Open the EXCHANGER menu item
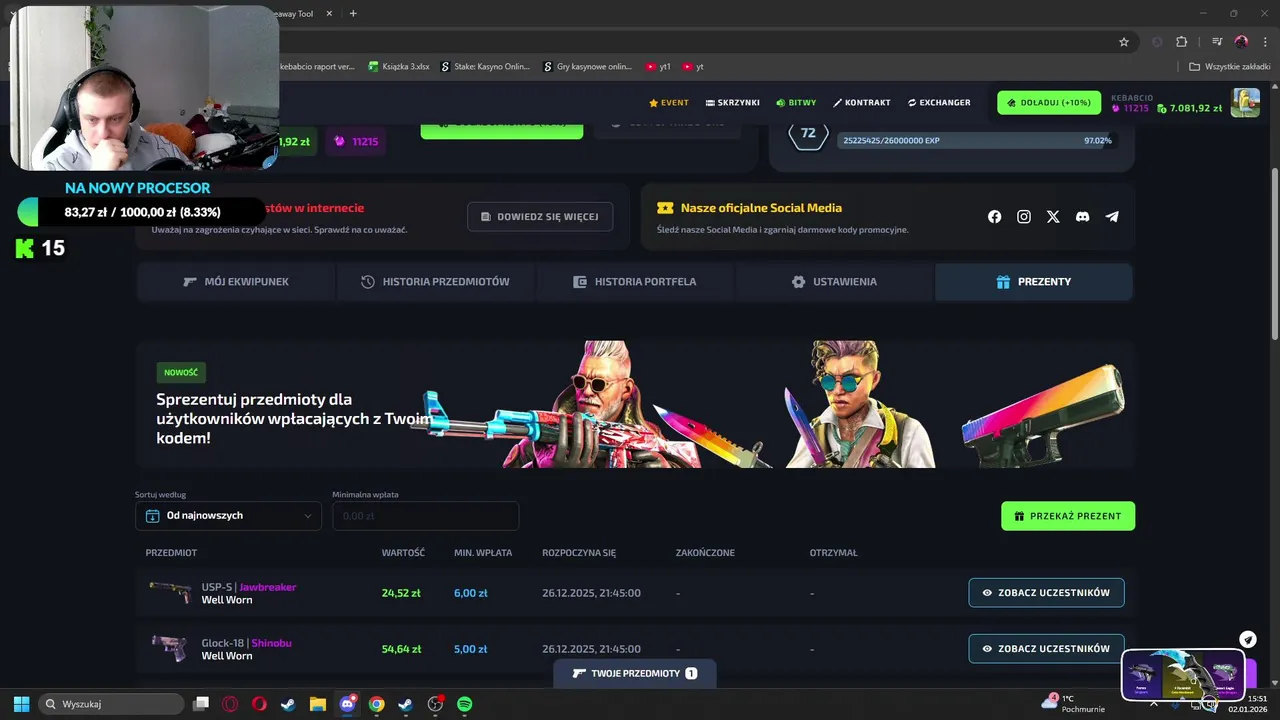 tap(939, 103)
